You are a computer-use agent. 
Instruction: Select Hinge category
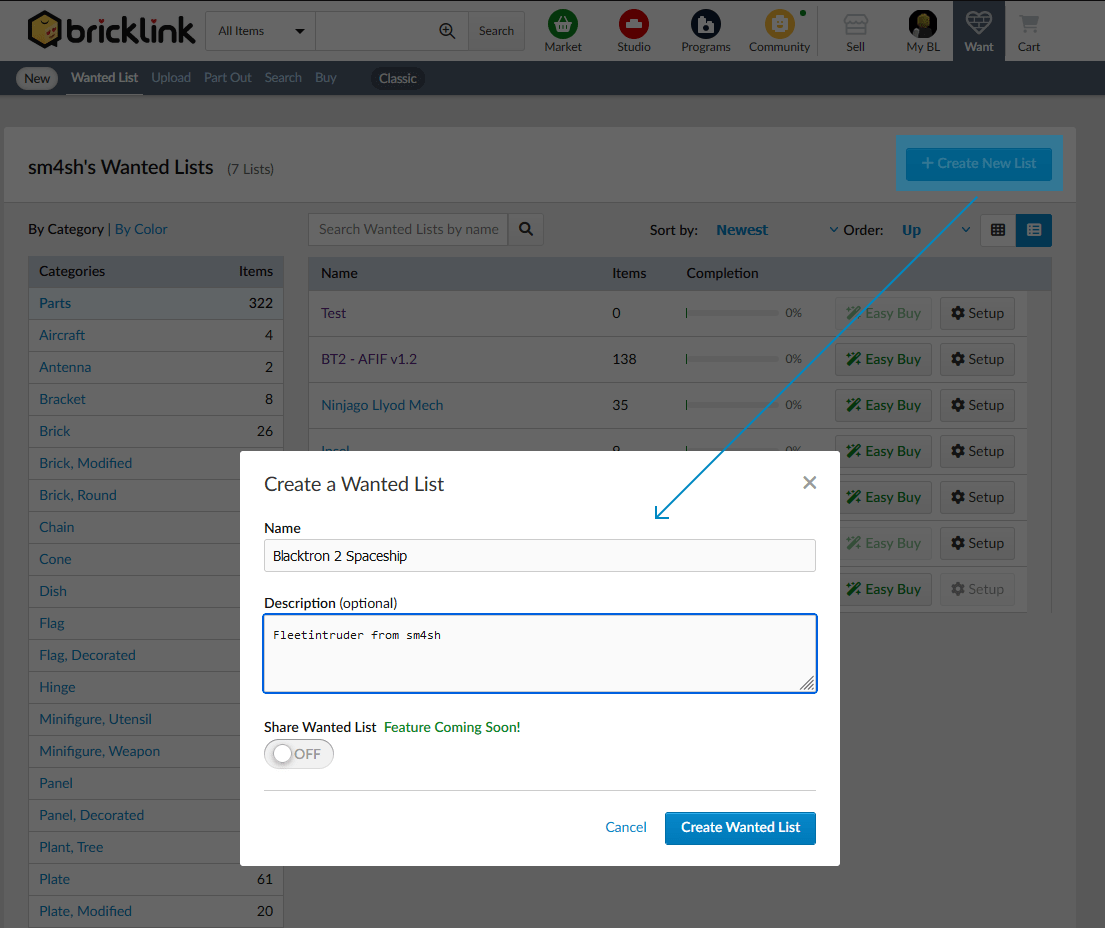(x=57, y=687)
